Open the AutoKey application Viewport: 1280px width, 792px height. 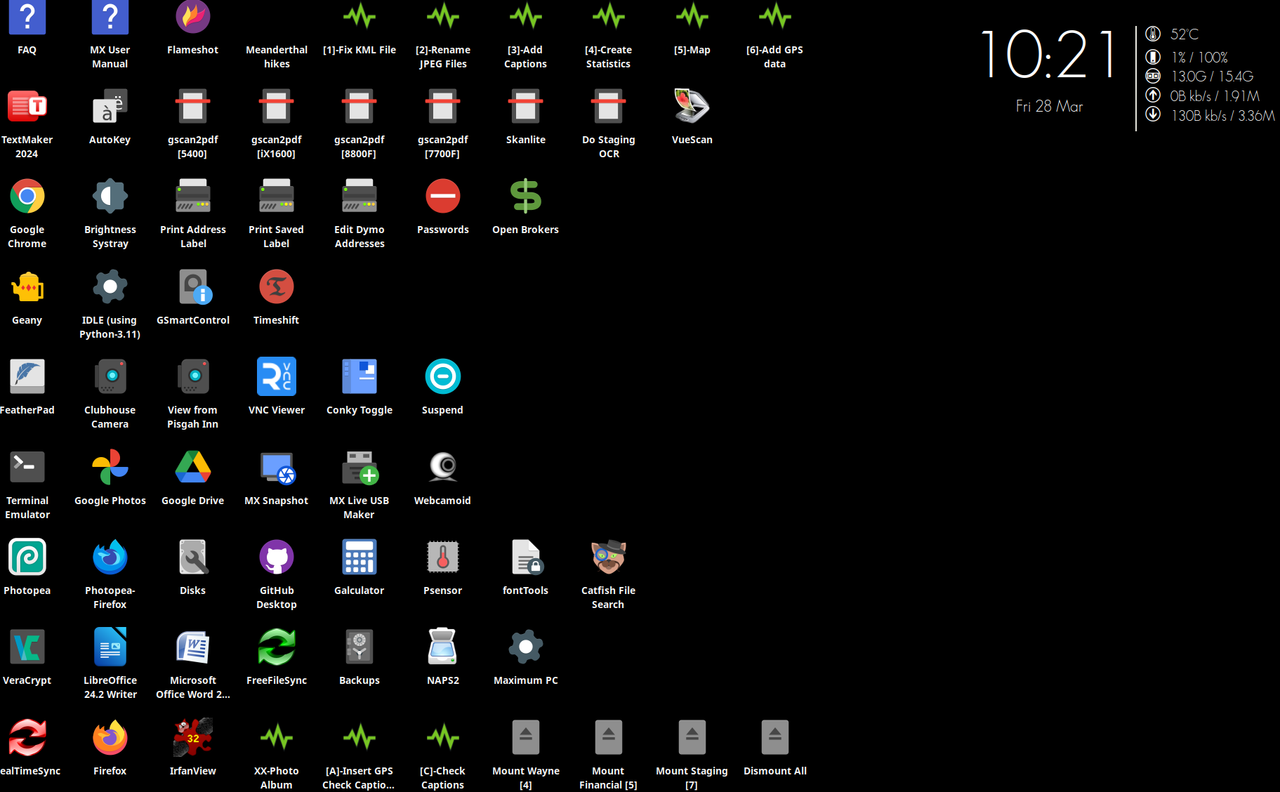tap(110, 107)
